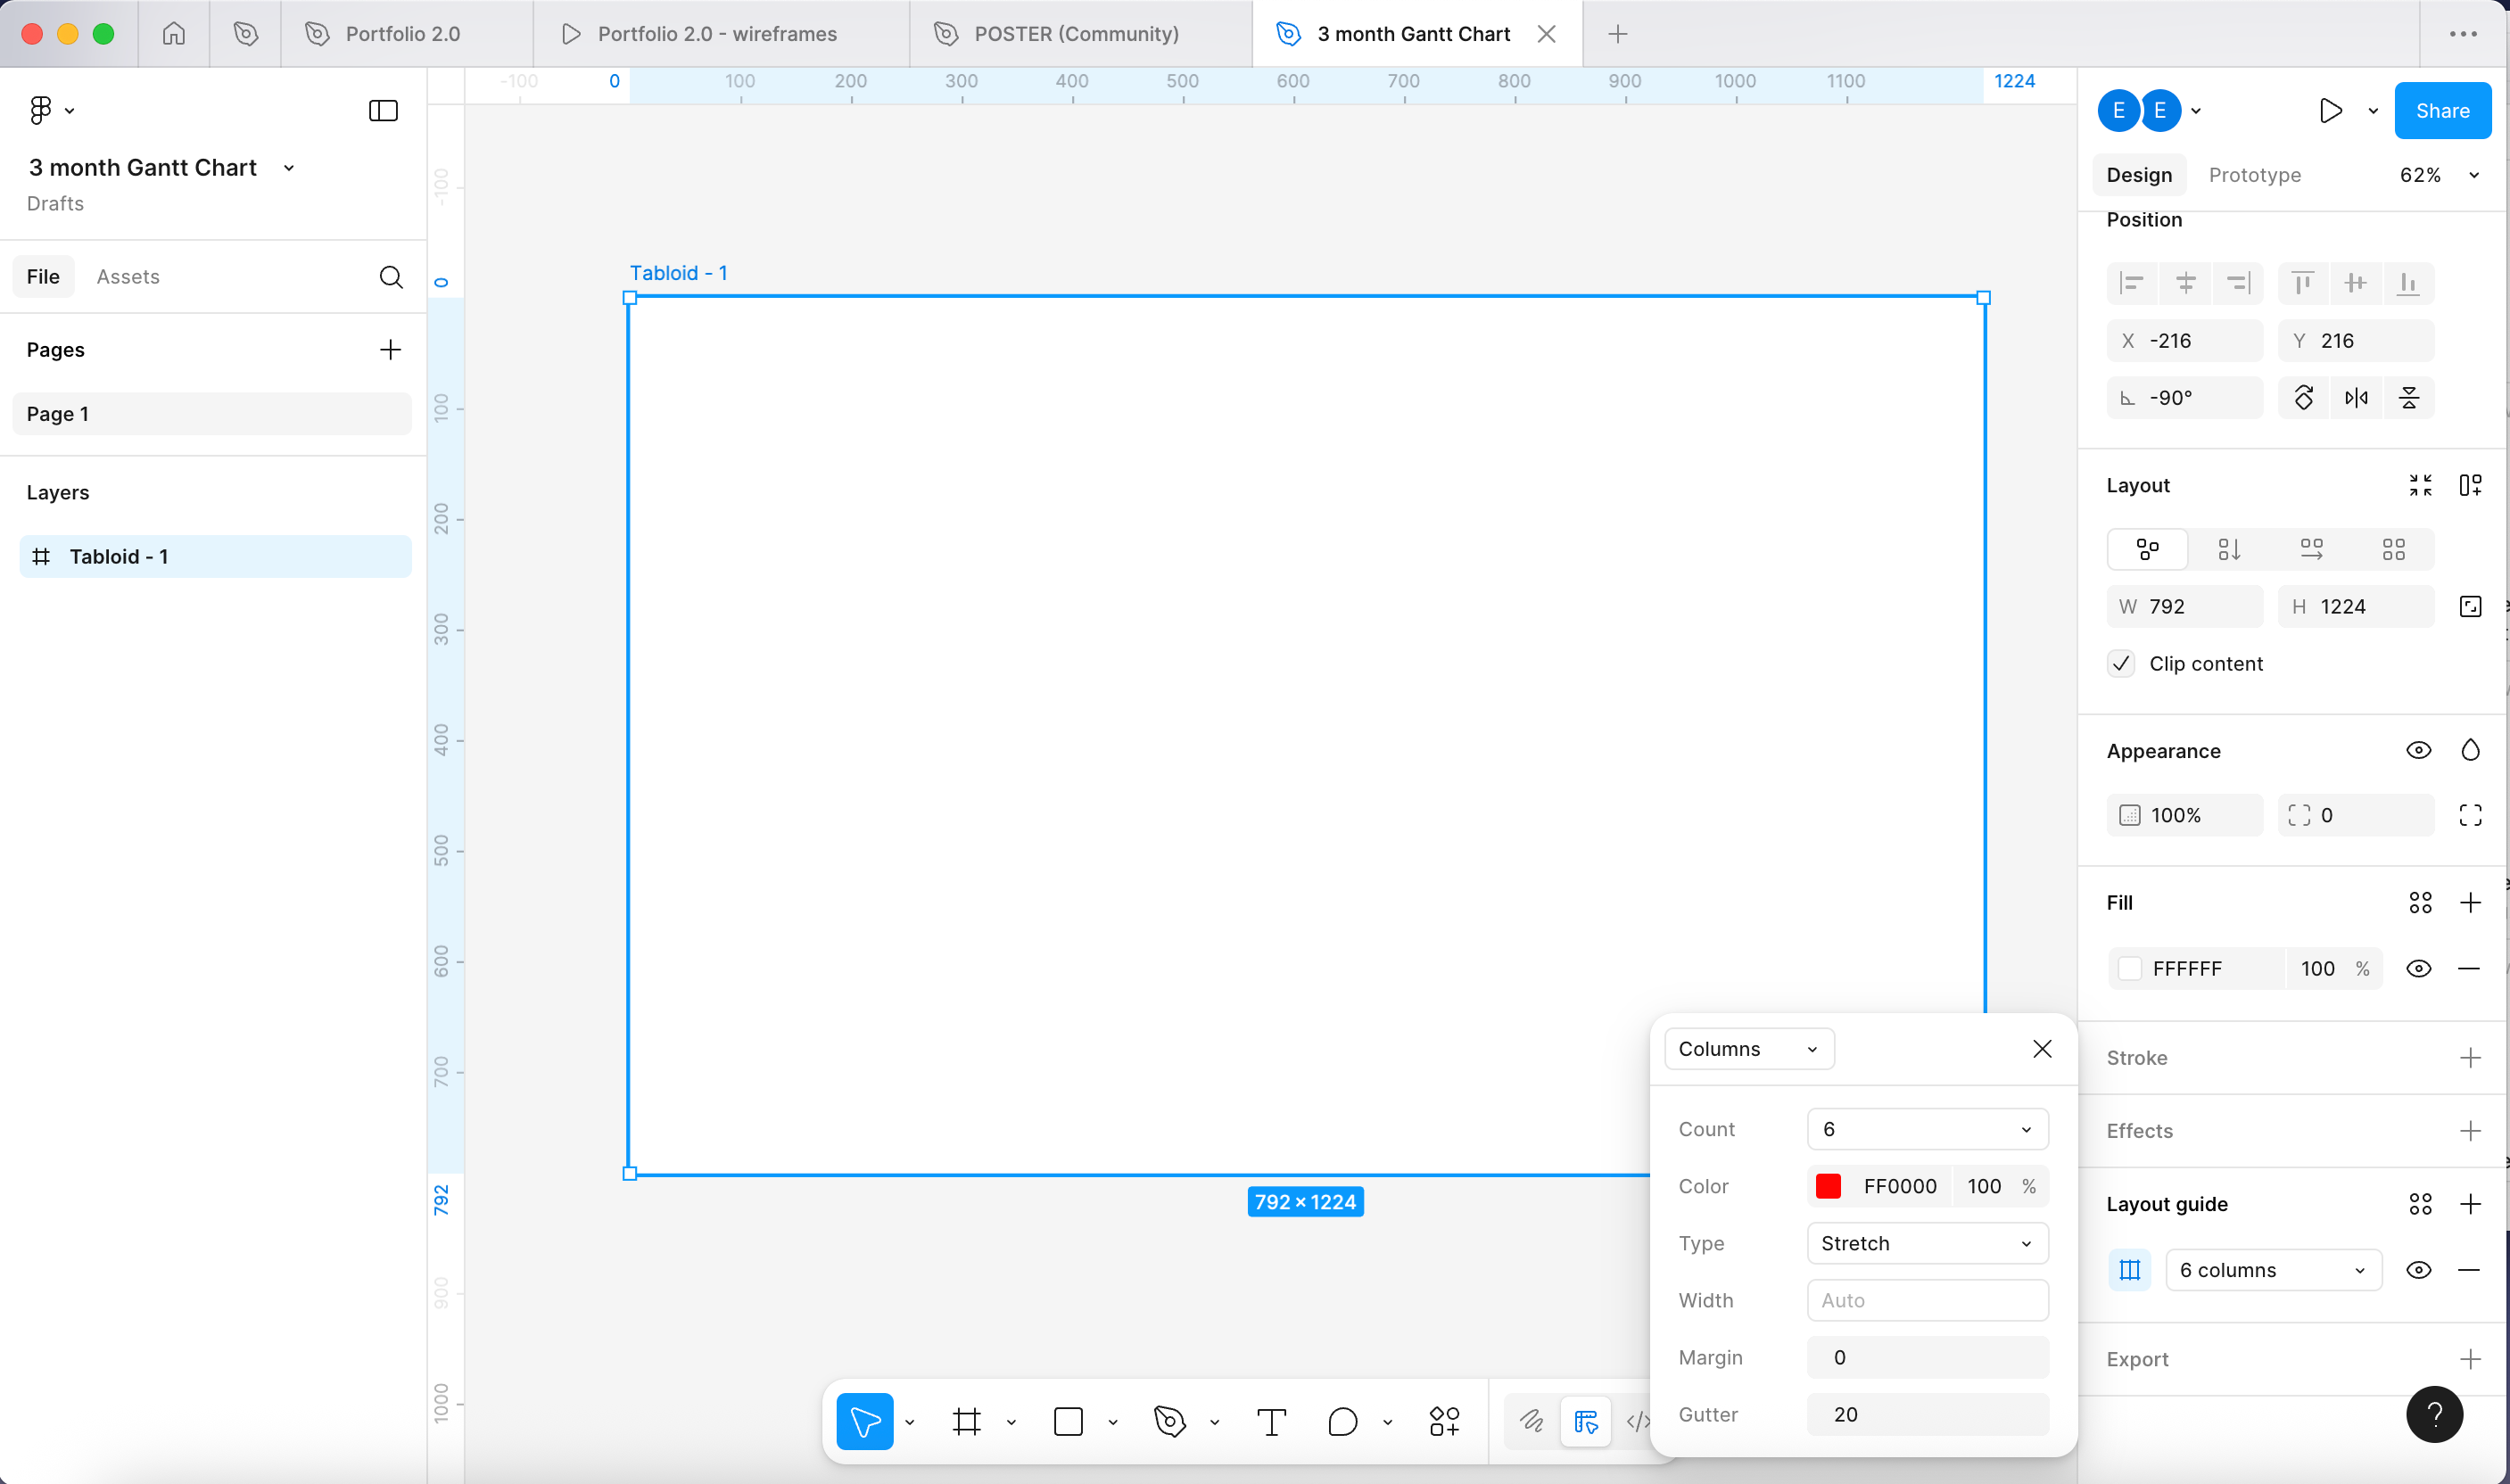2510x1484 pixels.
Task: Select the File tab in sidebar
Action: point(43,277)
